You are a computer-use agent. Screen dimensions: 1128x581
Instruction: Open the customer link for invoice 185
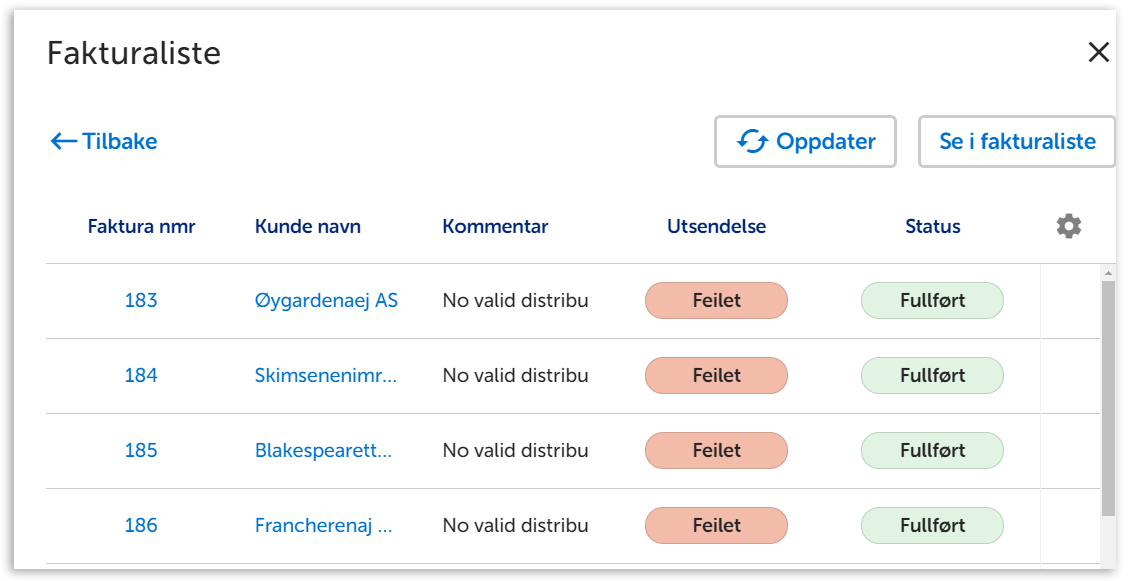pyautogui.click(x=324, y=451)
